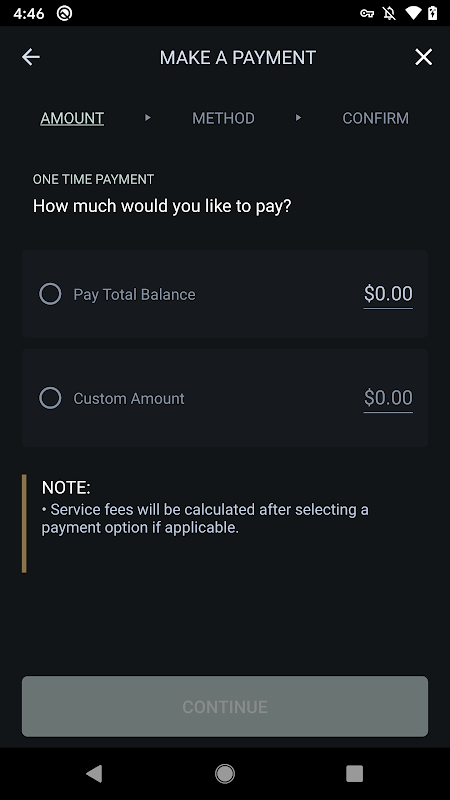Click the CONTINUE button
The width and height of the screenshot is (450, 800).
point(225,706)
